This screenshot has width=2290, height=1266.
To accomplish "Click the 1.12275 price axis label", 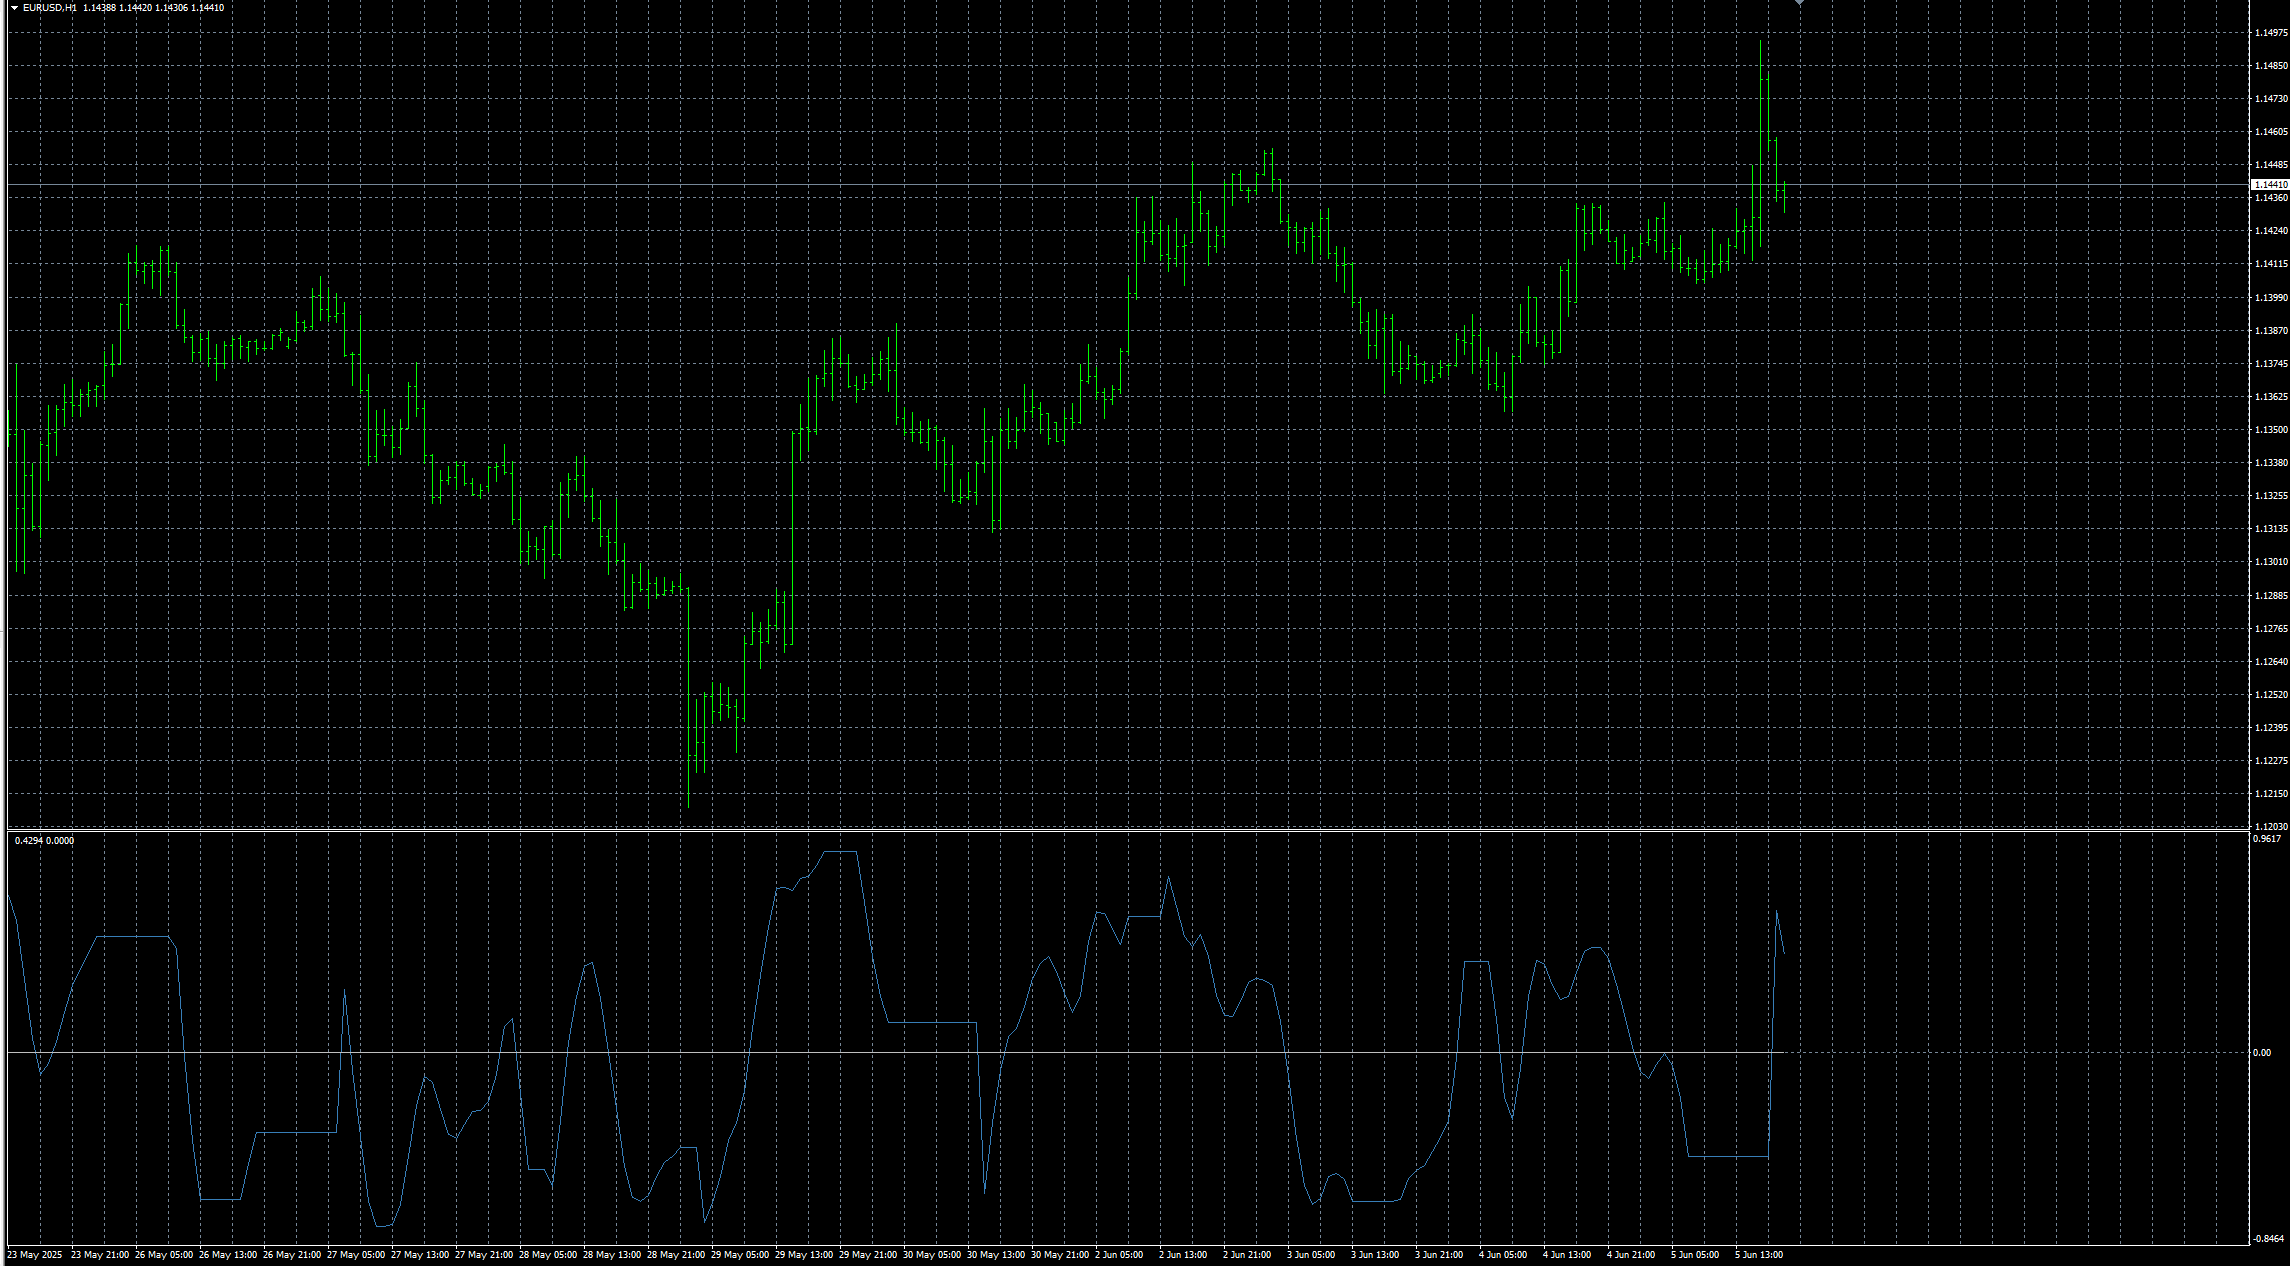I will coord(2271,761).
